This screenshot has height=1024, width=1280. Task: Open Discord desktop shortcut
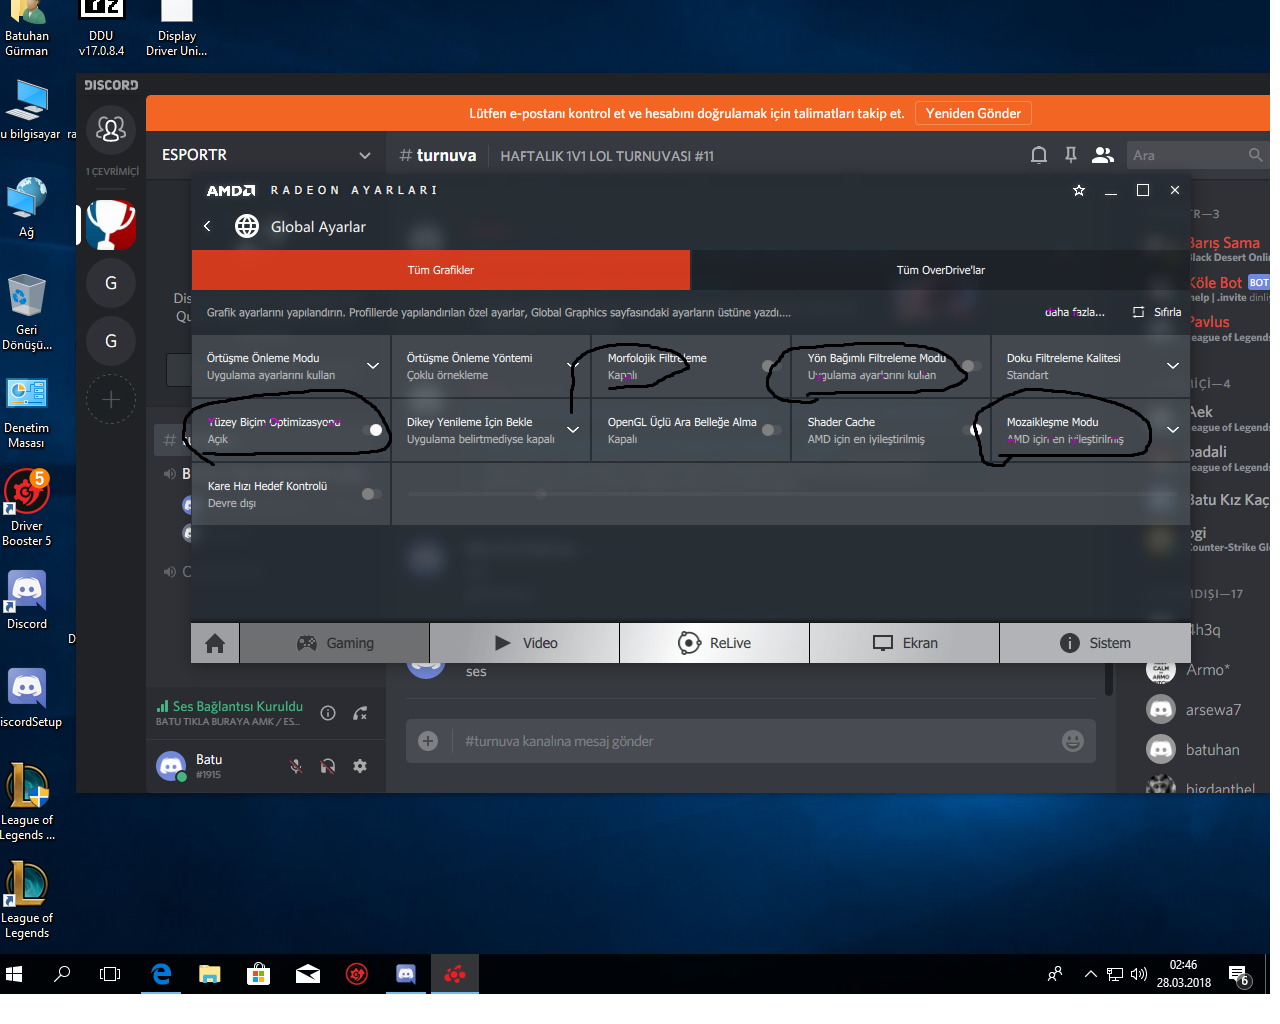(x=27, y=600)
